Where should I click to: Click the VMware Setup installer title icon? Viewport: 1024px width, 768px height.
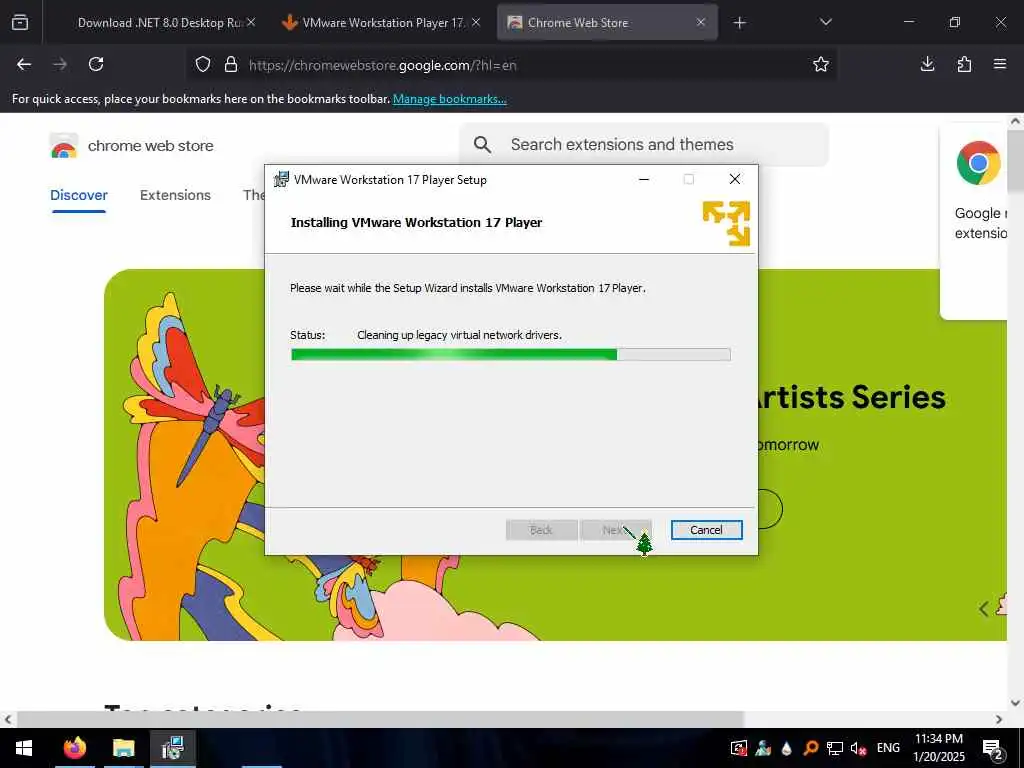click(281, 179)
